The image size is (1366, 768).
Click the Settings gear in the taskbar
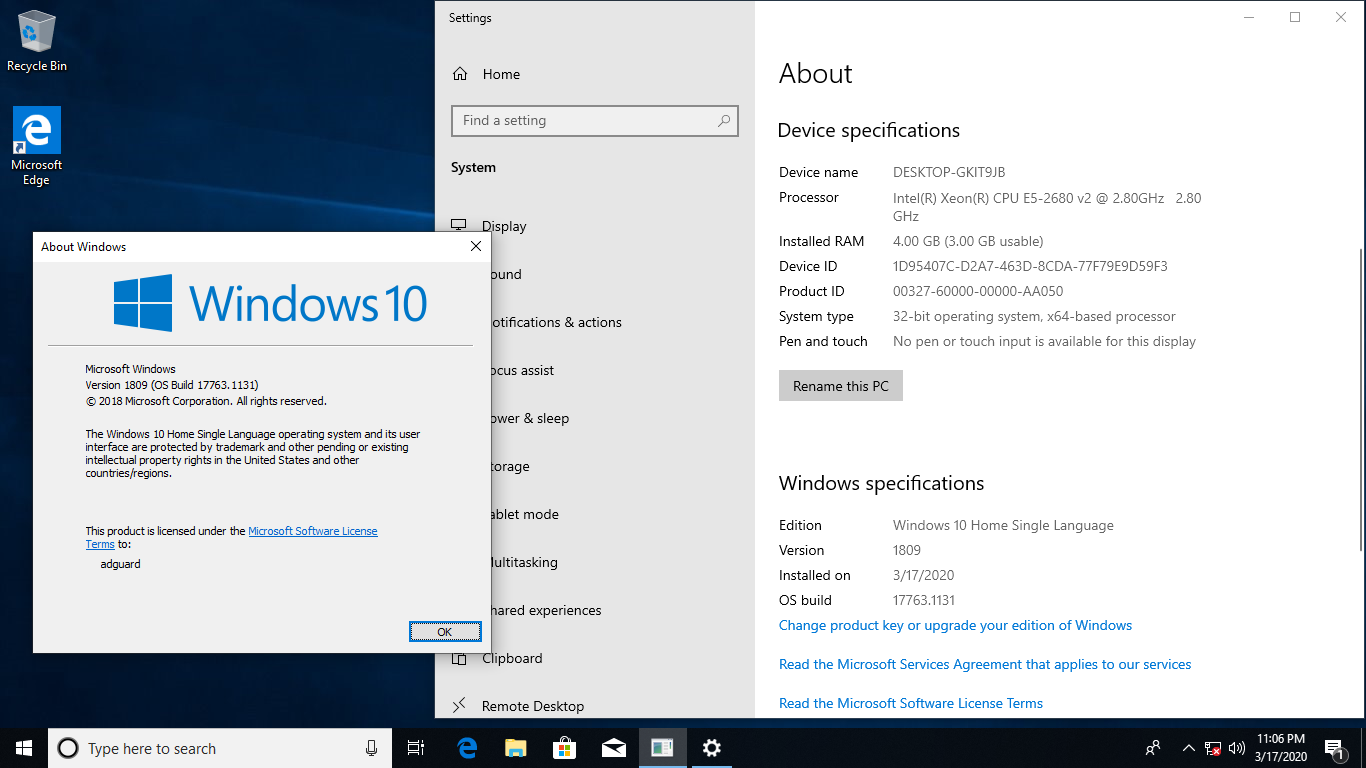tap(711, 748)
